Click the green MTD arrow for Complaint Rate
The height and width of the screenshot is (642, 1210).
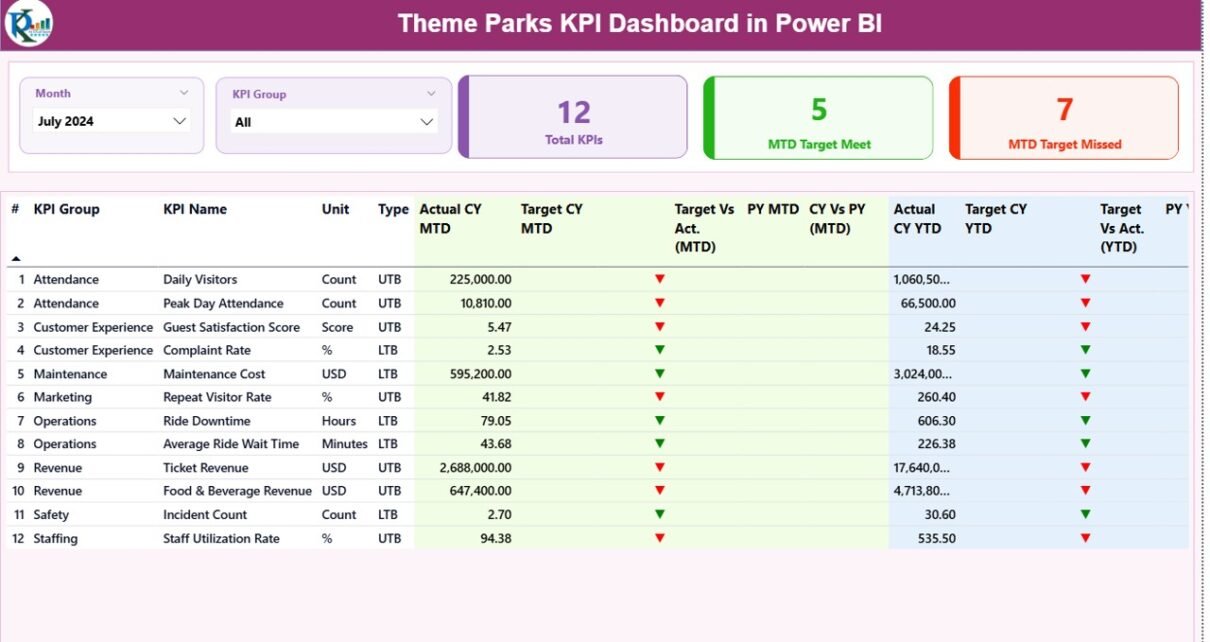coord(659,350)
